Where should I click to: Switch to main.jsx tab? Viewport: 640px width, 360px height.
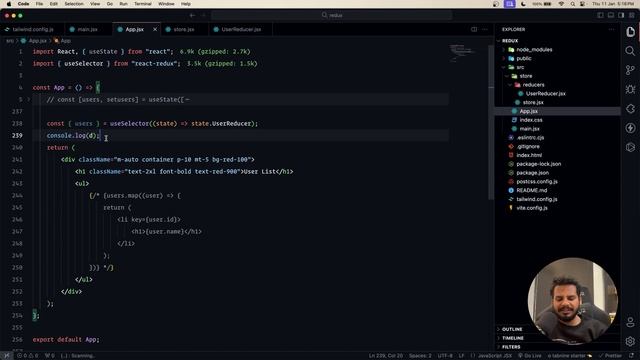click(x=87, y=29)
